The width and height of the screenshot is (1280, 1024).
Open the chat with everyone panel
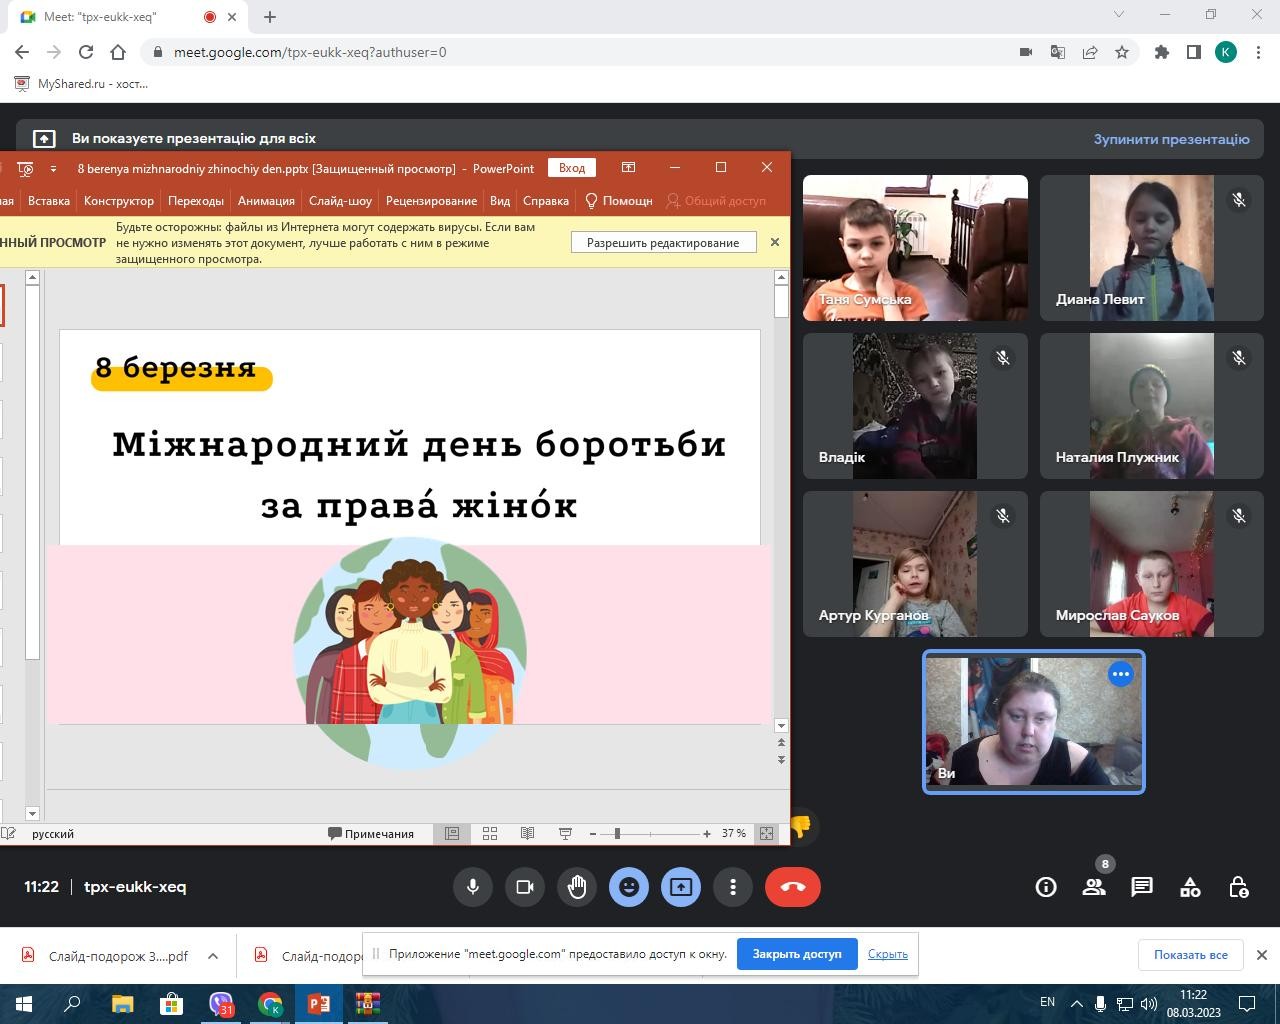point(1142,887)
